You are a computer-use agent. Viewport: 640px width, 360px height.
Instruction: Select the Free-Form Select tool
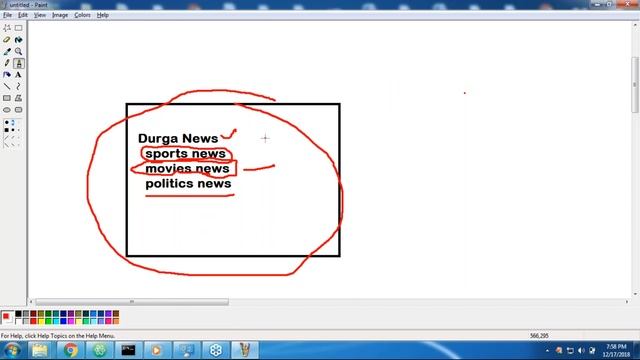[7, 28]
